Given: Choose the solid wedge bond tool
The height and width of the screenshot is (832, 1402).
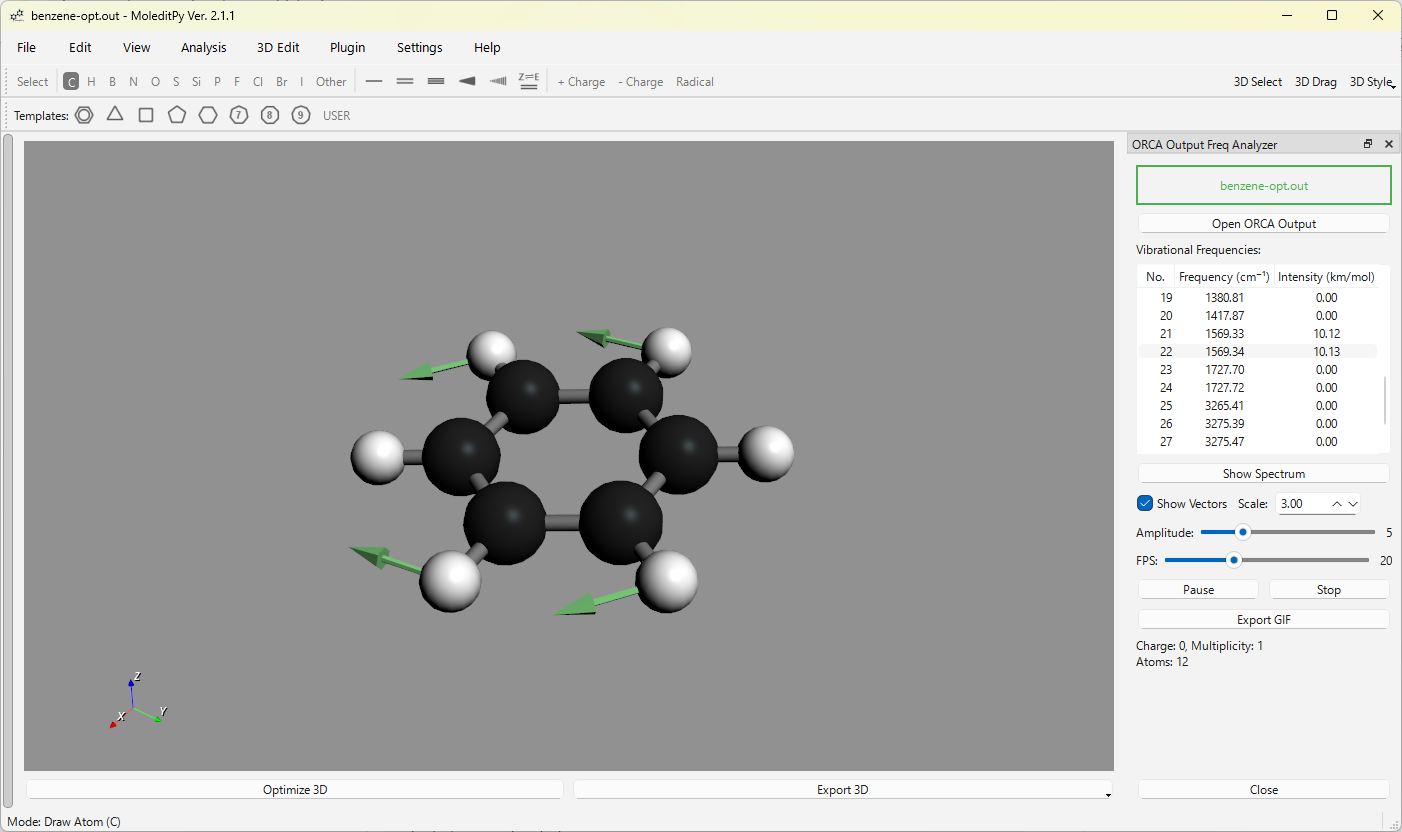Looking at the screenshot, I should pos(467,82).
